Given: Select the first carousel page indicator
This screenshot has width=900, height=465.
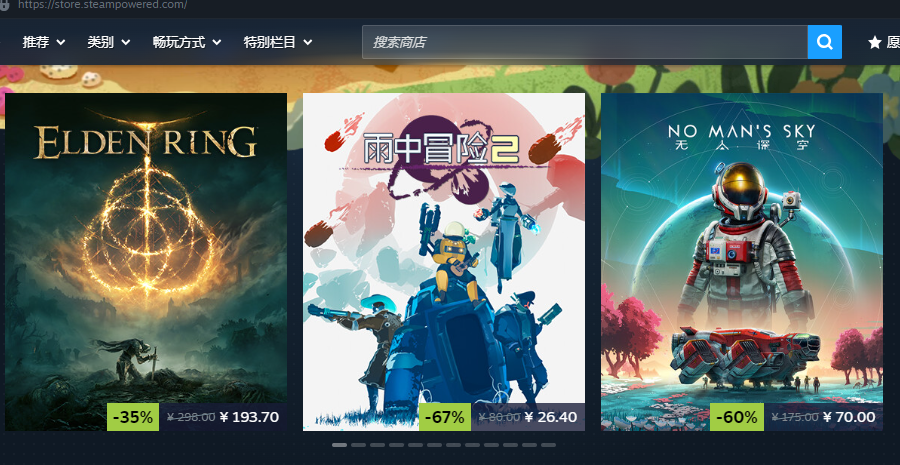Looking at the screenshot, I should pos(339,445).
